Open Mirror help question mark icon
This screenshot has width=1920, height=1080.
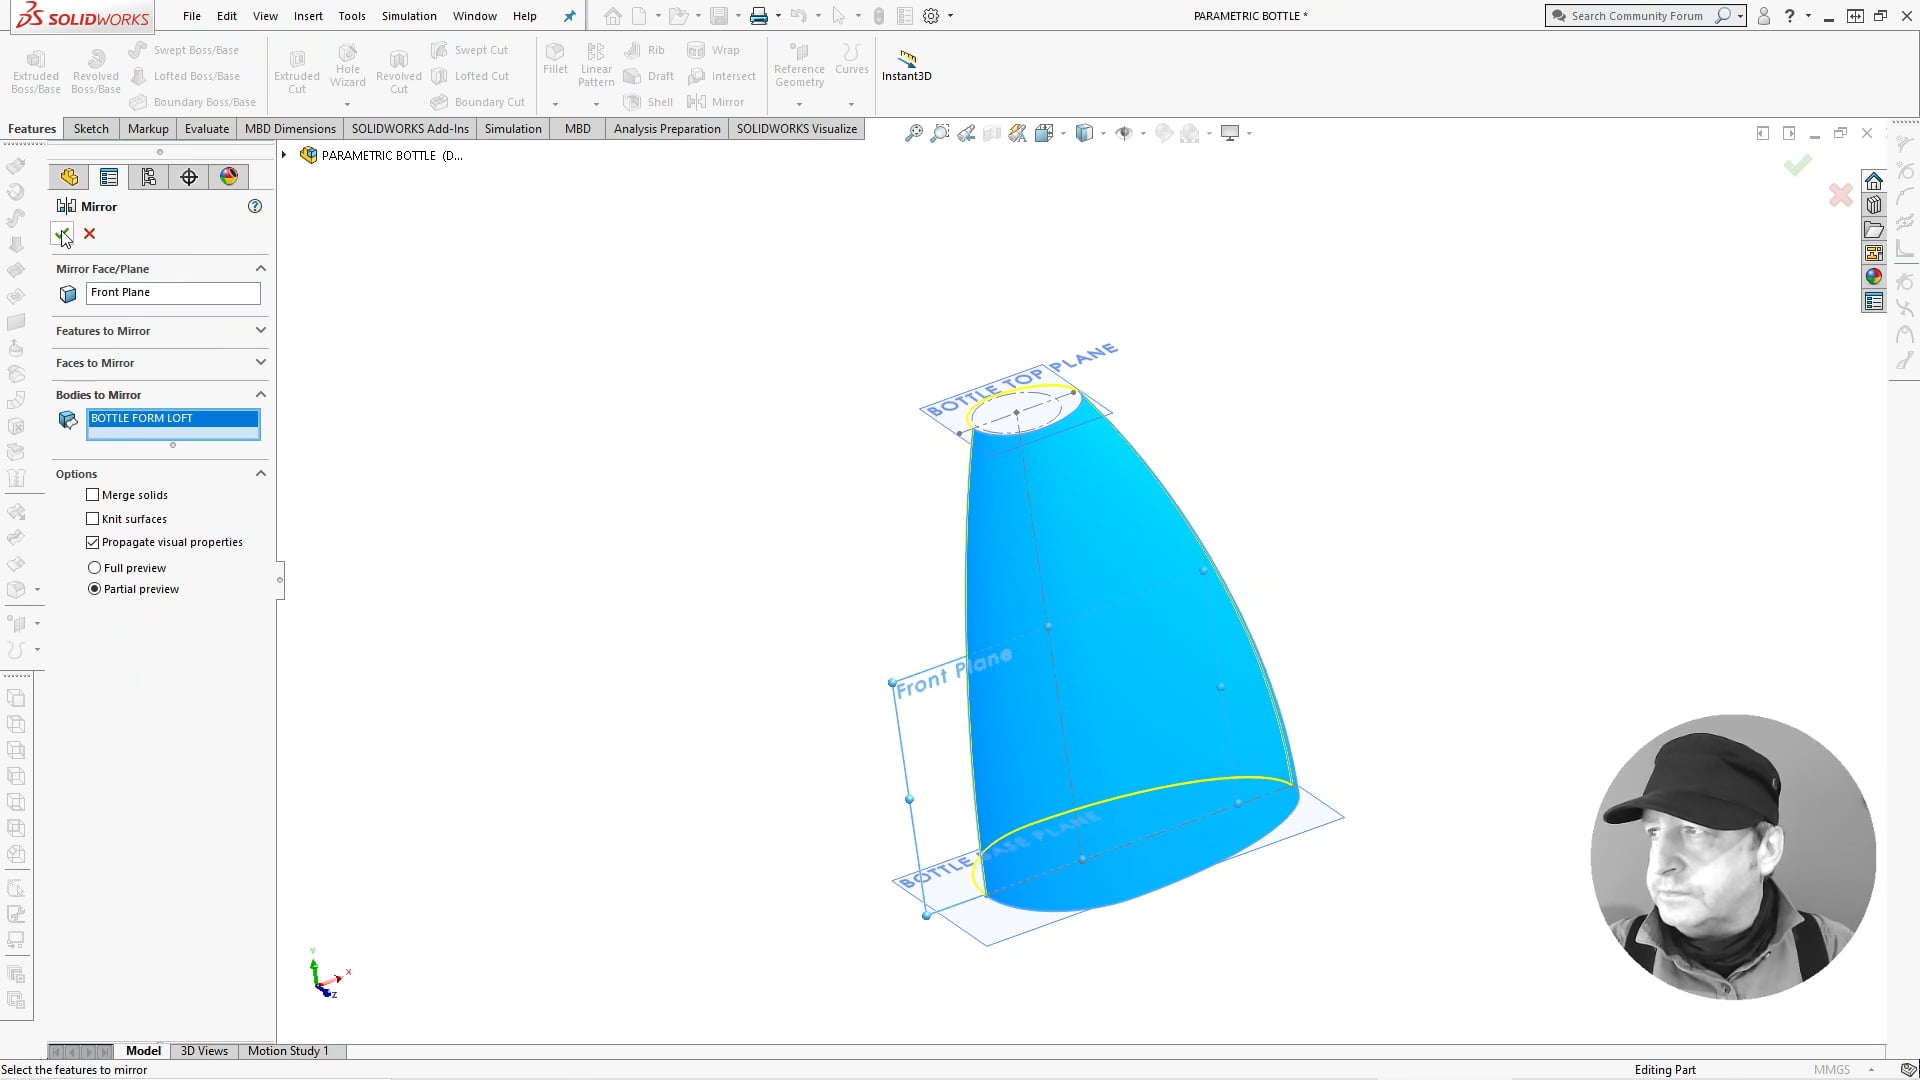[x=255, y=206]
